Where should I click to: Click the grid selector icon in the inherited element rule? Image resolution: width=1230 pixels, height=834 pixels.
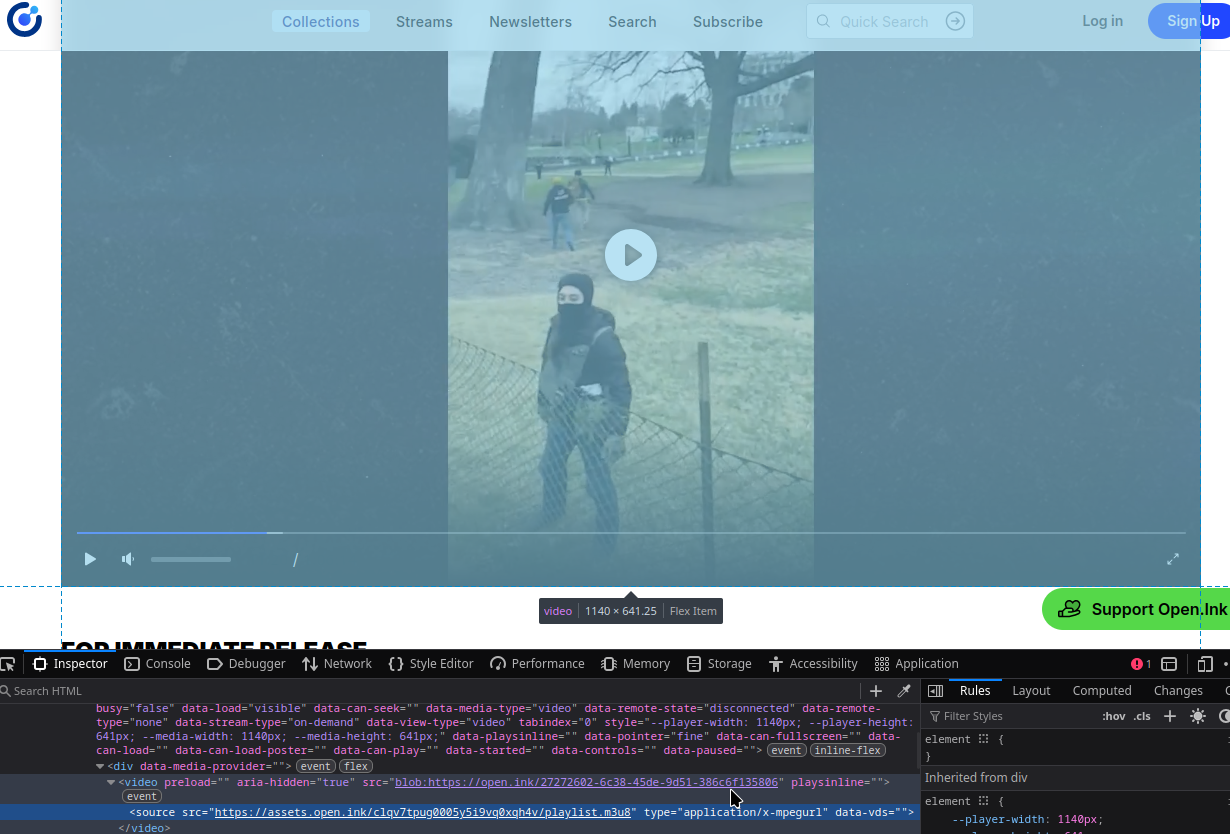[983, 801]
